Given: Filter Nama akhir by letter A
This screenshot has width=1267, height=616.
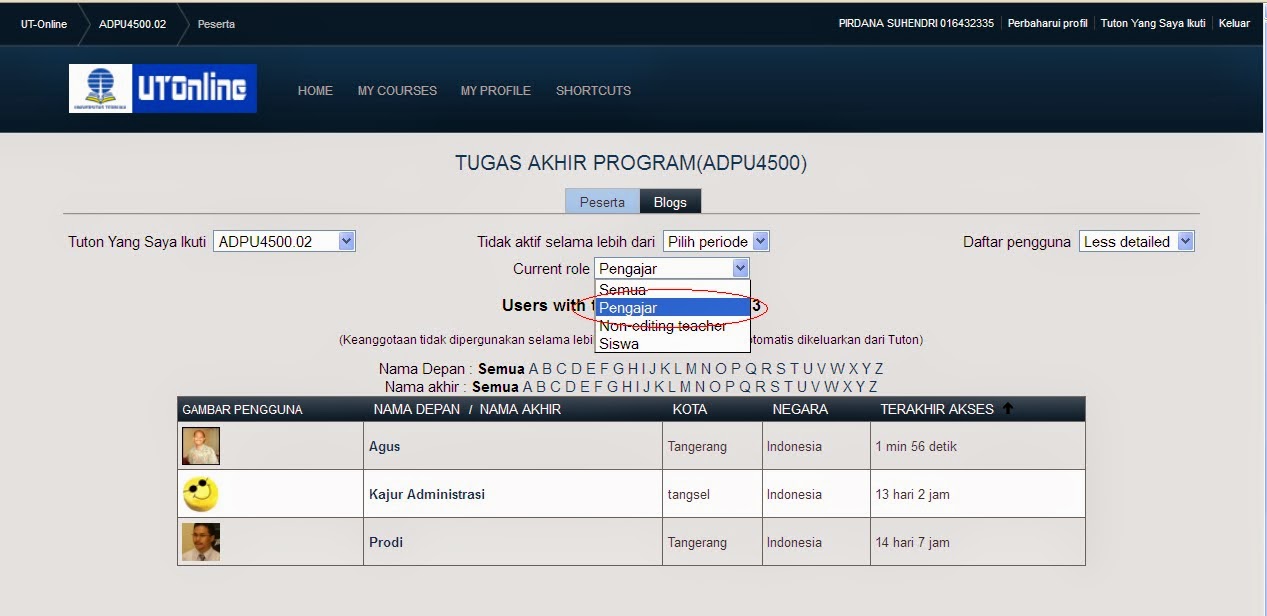Looking at the screenshot, I should tap(528, 387).
